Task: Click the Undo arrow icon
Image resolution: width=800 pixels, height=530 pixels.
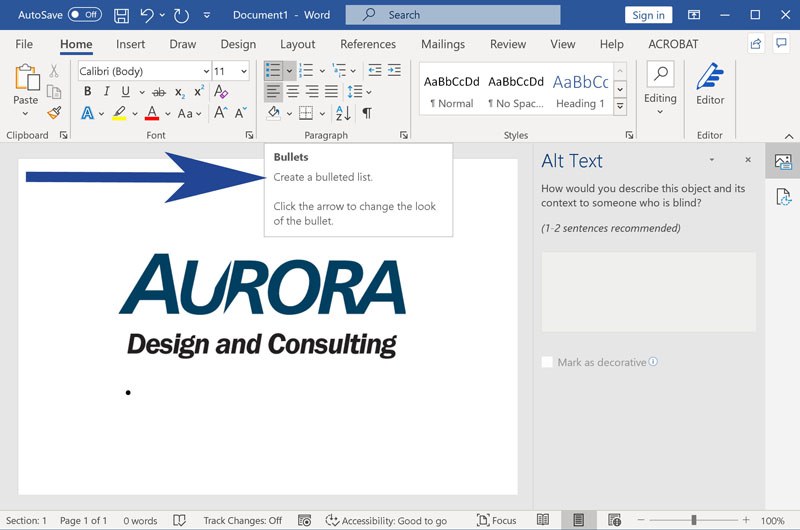Action: click(x=147, y=15)
